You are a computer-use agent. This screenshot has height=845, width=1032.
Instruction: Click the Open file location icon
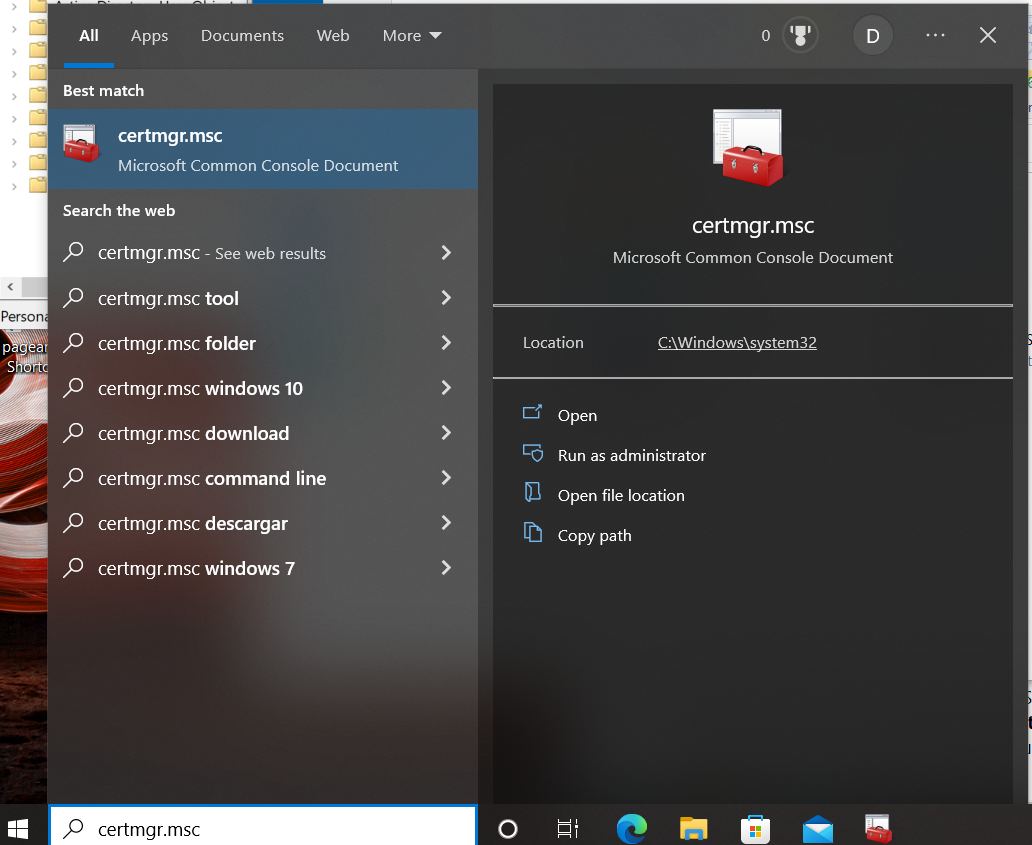click(x=532, y=492)
